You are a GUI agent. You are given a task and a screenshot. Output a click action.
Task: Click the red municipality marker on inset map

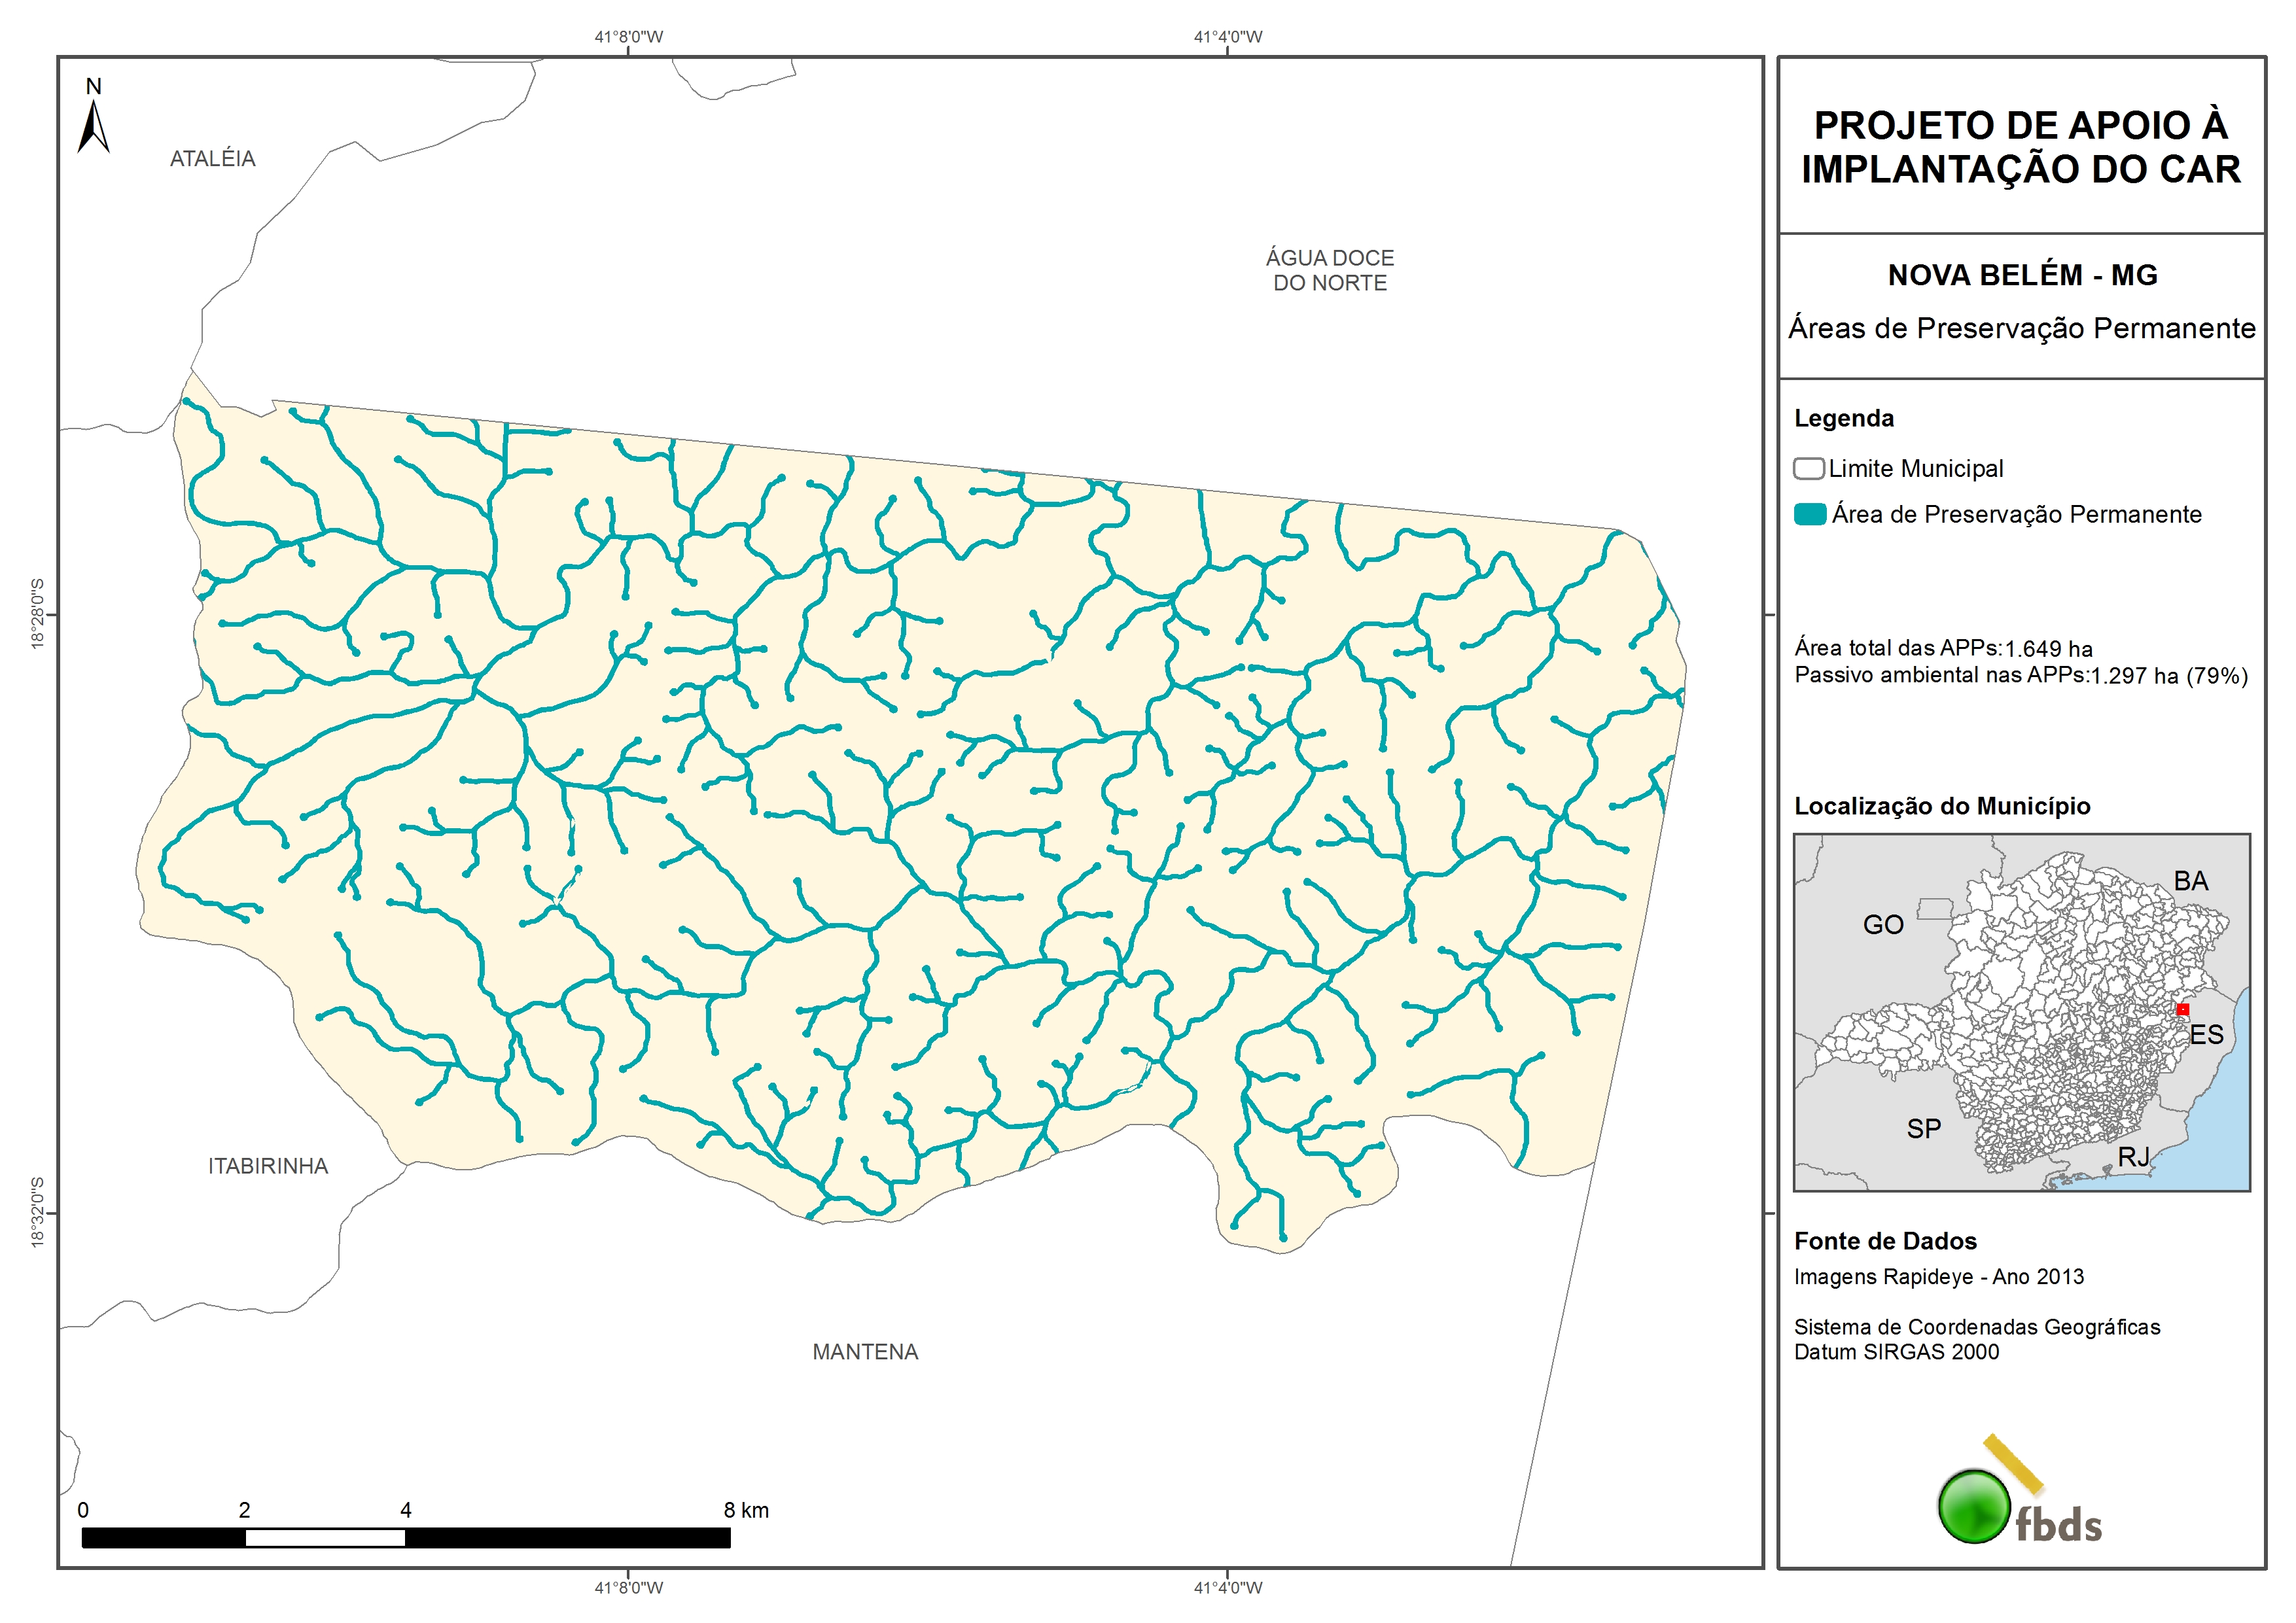2182,1010
